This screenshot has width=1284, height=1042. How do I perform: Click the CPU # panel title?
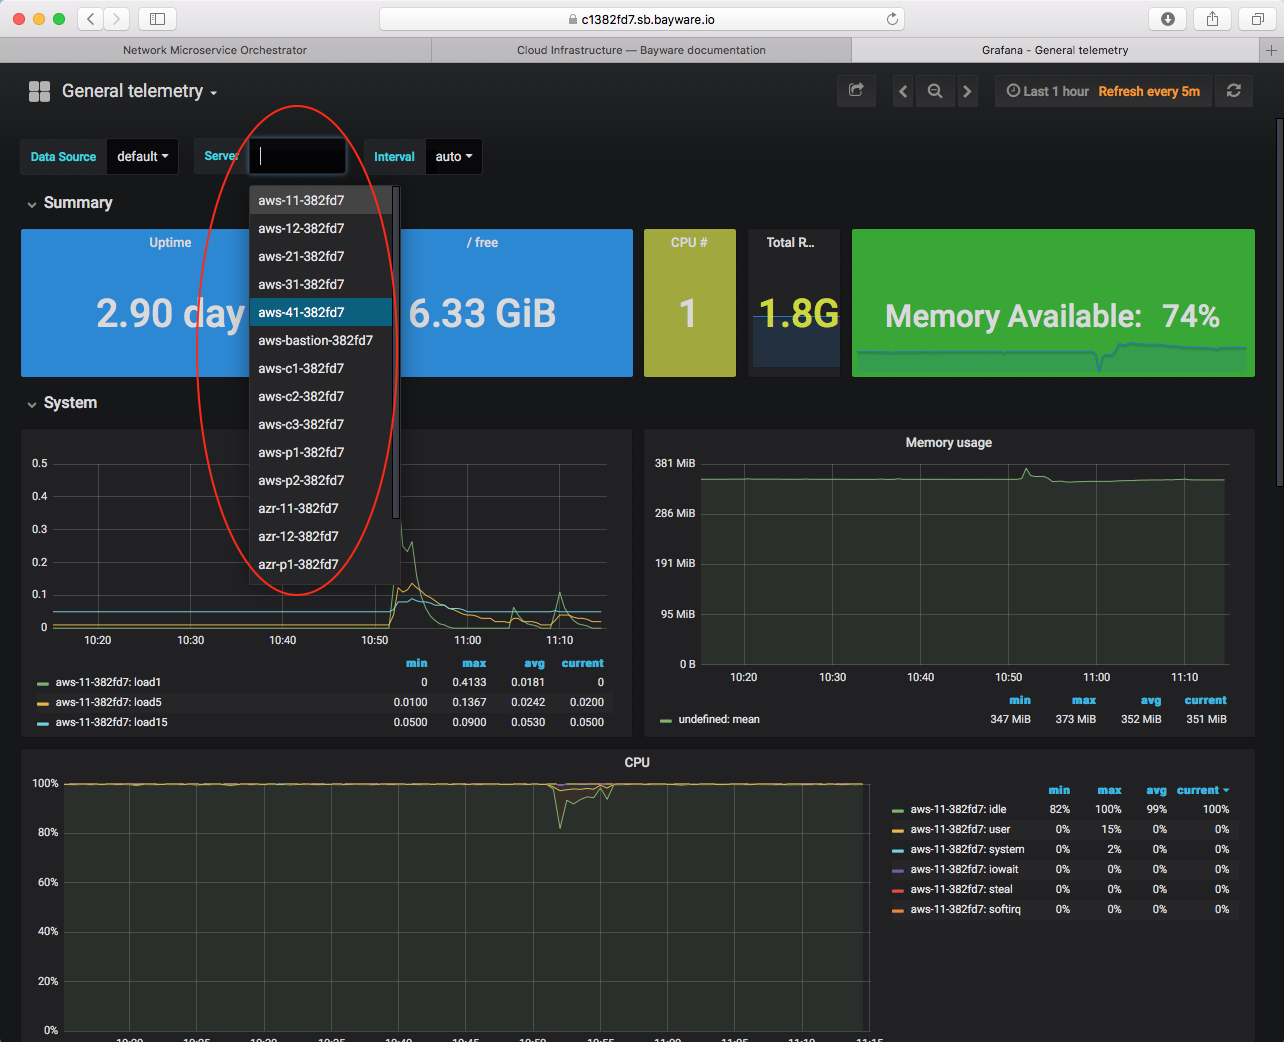pyautogui.click(x=689, y=242)
